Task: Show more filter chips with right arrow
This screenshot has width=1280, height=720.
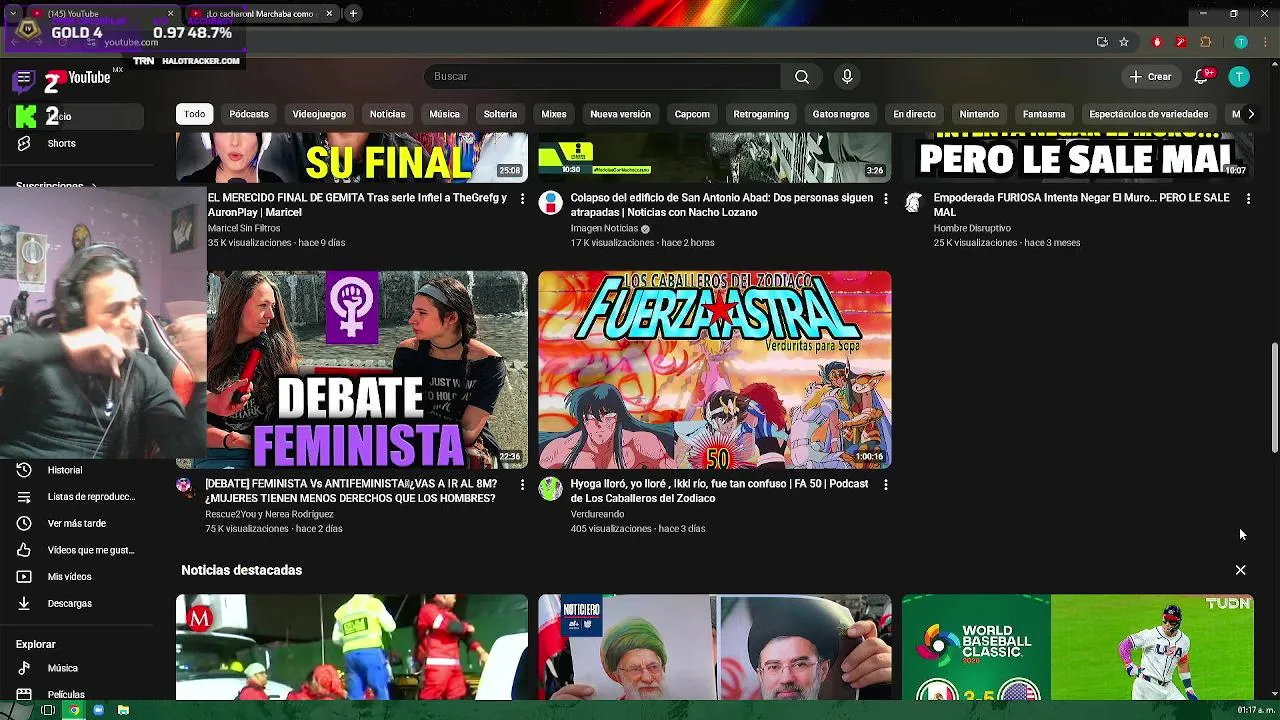Action: 1250,114
